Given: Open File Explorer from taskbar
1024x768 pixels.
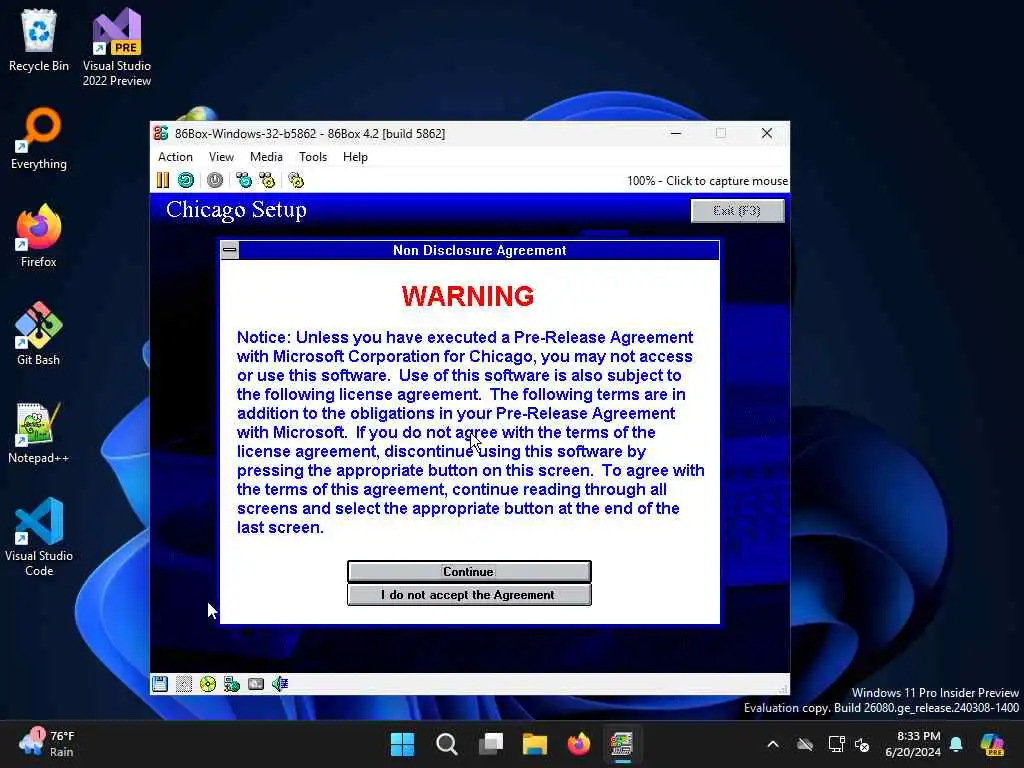Looking at the screenshot, I should pos(534,744).
